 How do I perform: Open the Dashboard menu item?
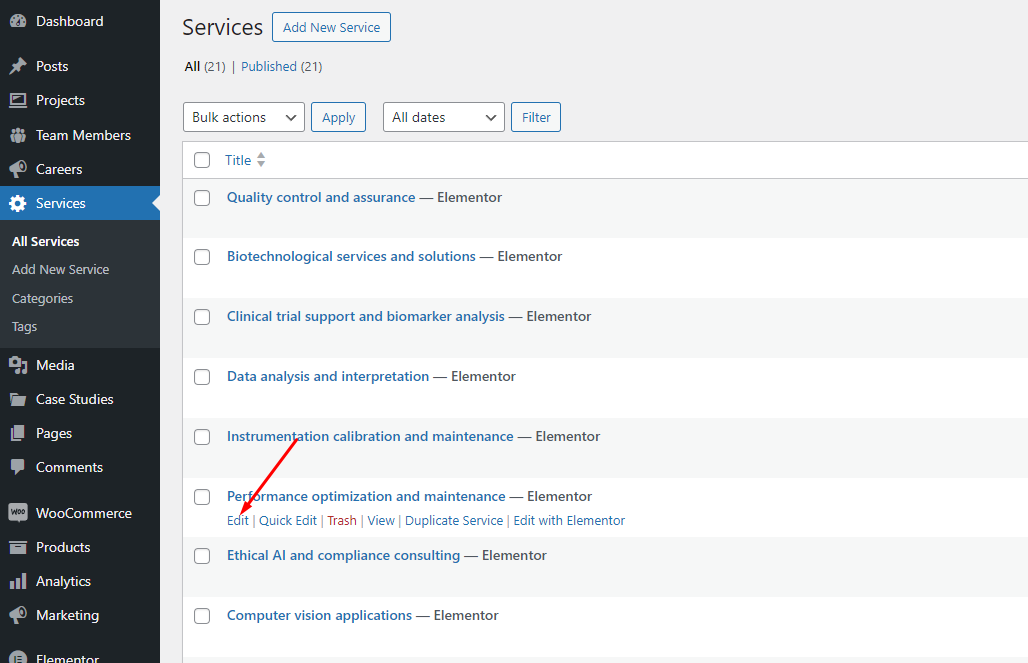pos(69,21)
